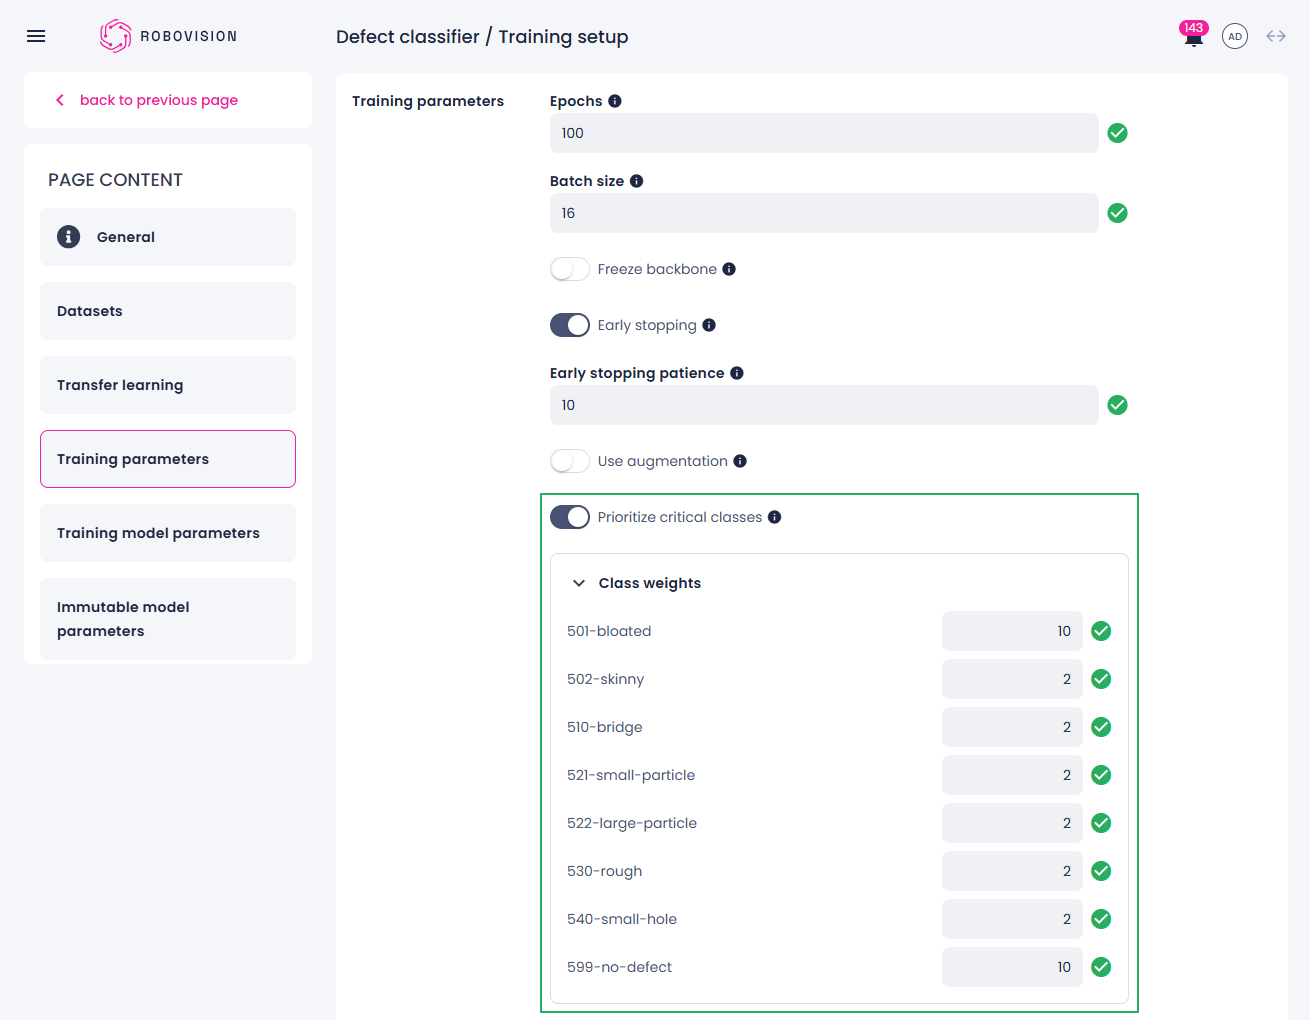
Task: Edit the 521-small-particle weight field
Action: tap(1012, 775)
